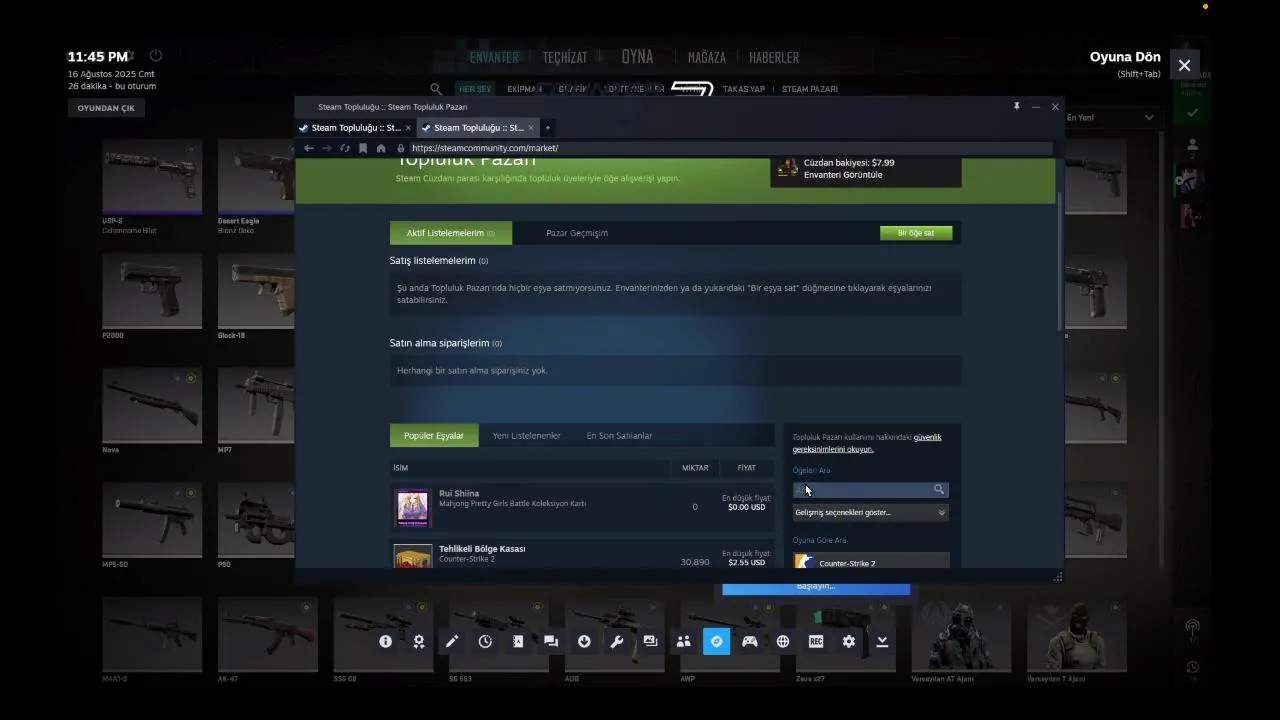Switch to 'Pazar Geçmişim' tab

pyautogui.click(x=577, y=233)
